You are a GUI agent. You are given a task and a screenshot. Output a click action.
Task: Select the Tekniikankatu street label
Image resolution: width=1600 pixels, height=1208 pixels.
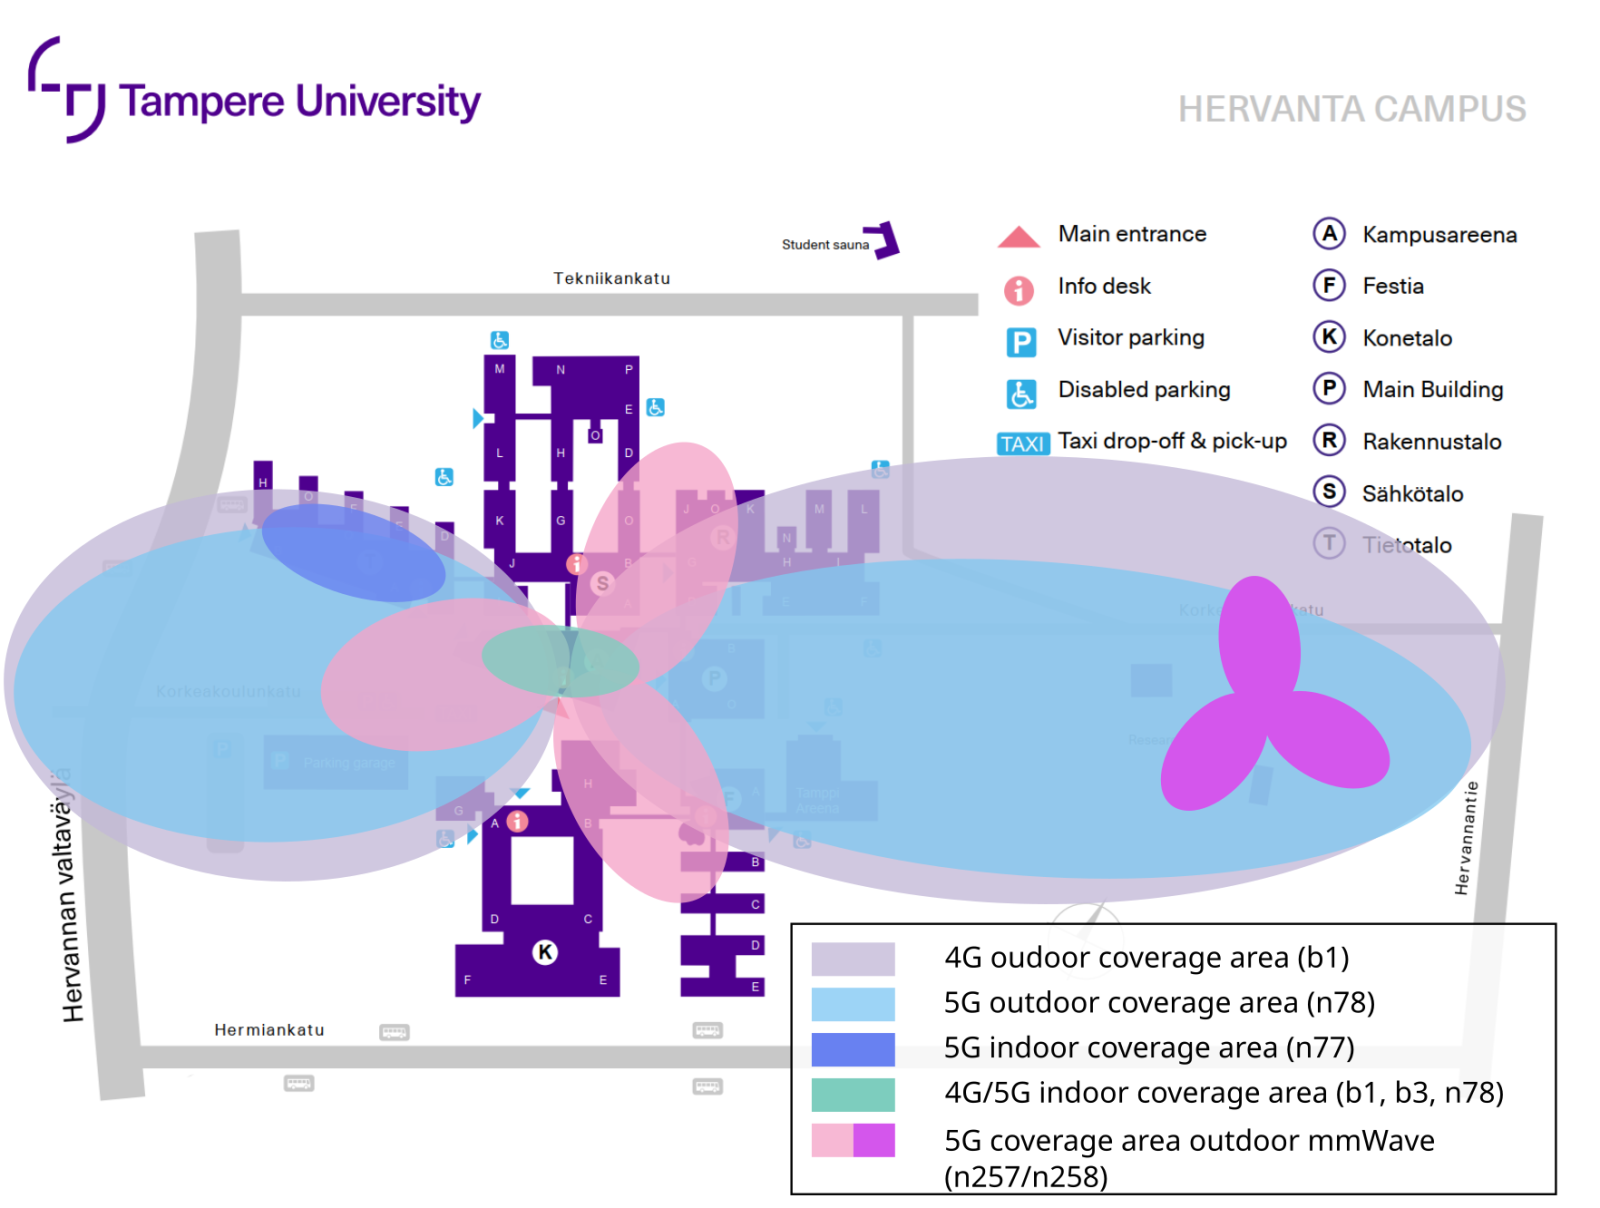pos(612,279)
